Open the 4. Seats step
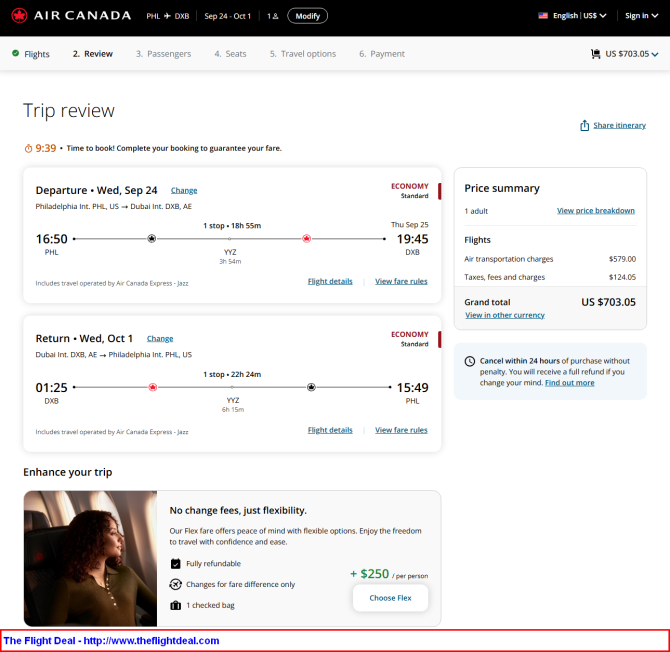This screenshot has height=652, width=670. pos(230,54)
